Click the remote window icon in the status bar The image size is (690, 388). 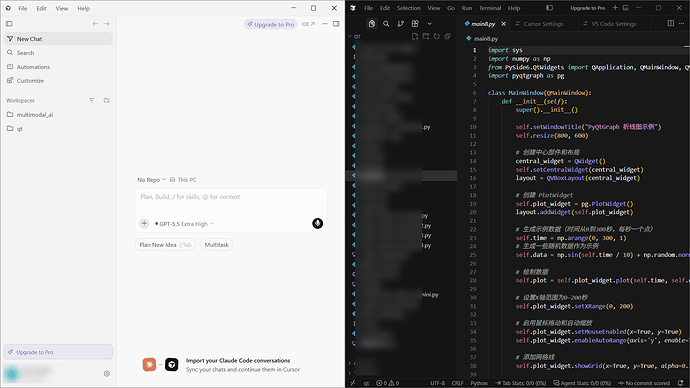click(x=352, y=383)
